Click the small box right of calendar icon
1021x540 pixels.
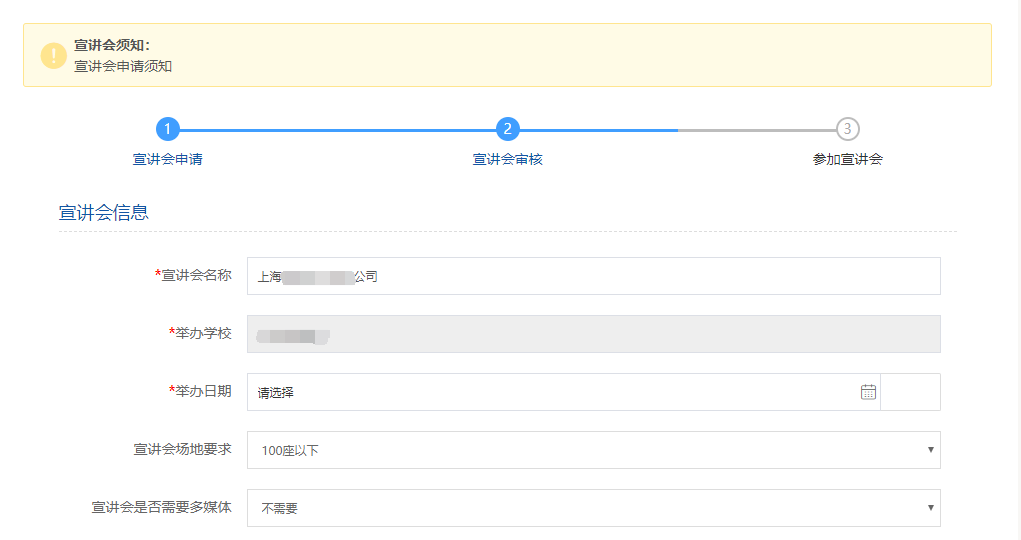[911, 392]
